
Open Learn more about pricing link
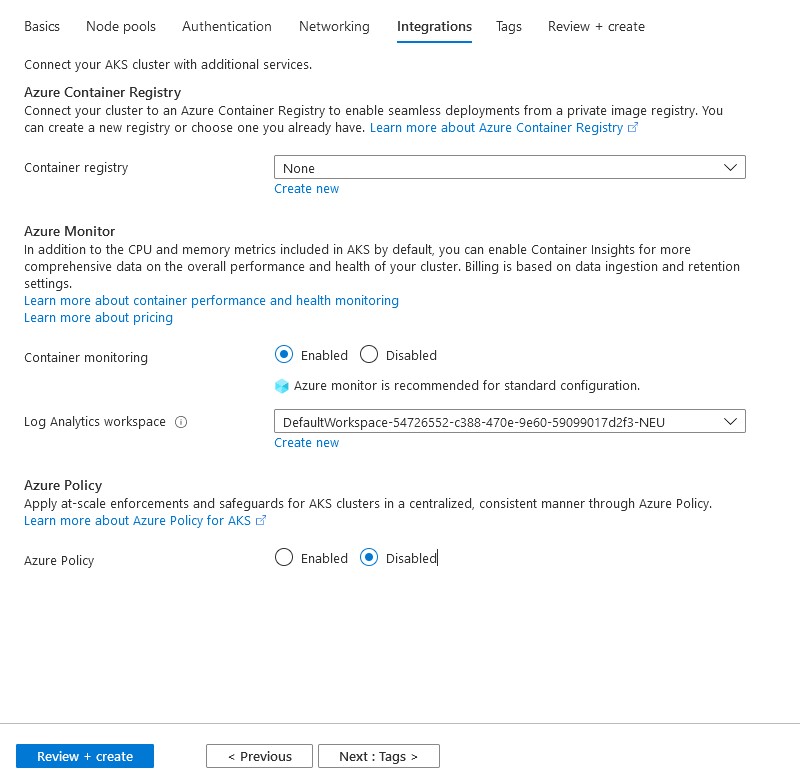coord(98,318)
